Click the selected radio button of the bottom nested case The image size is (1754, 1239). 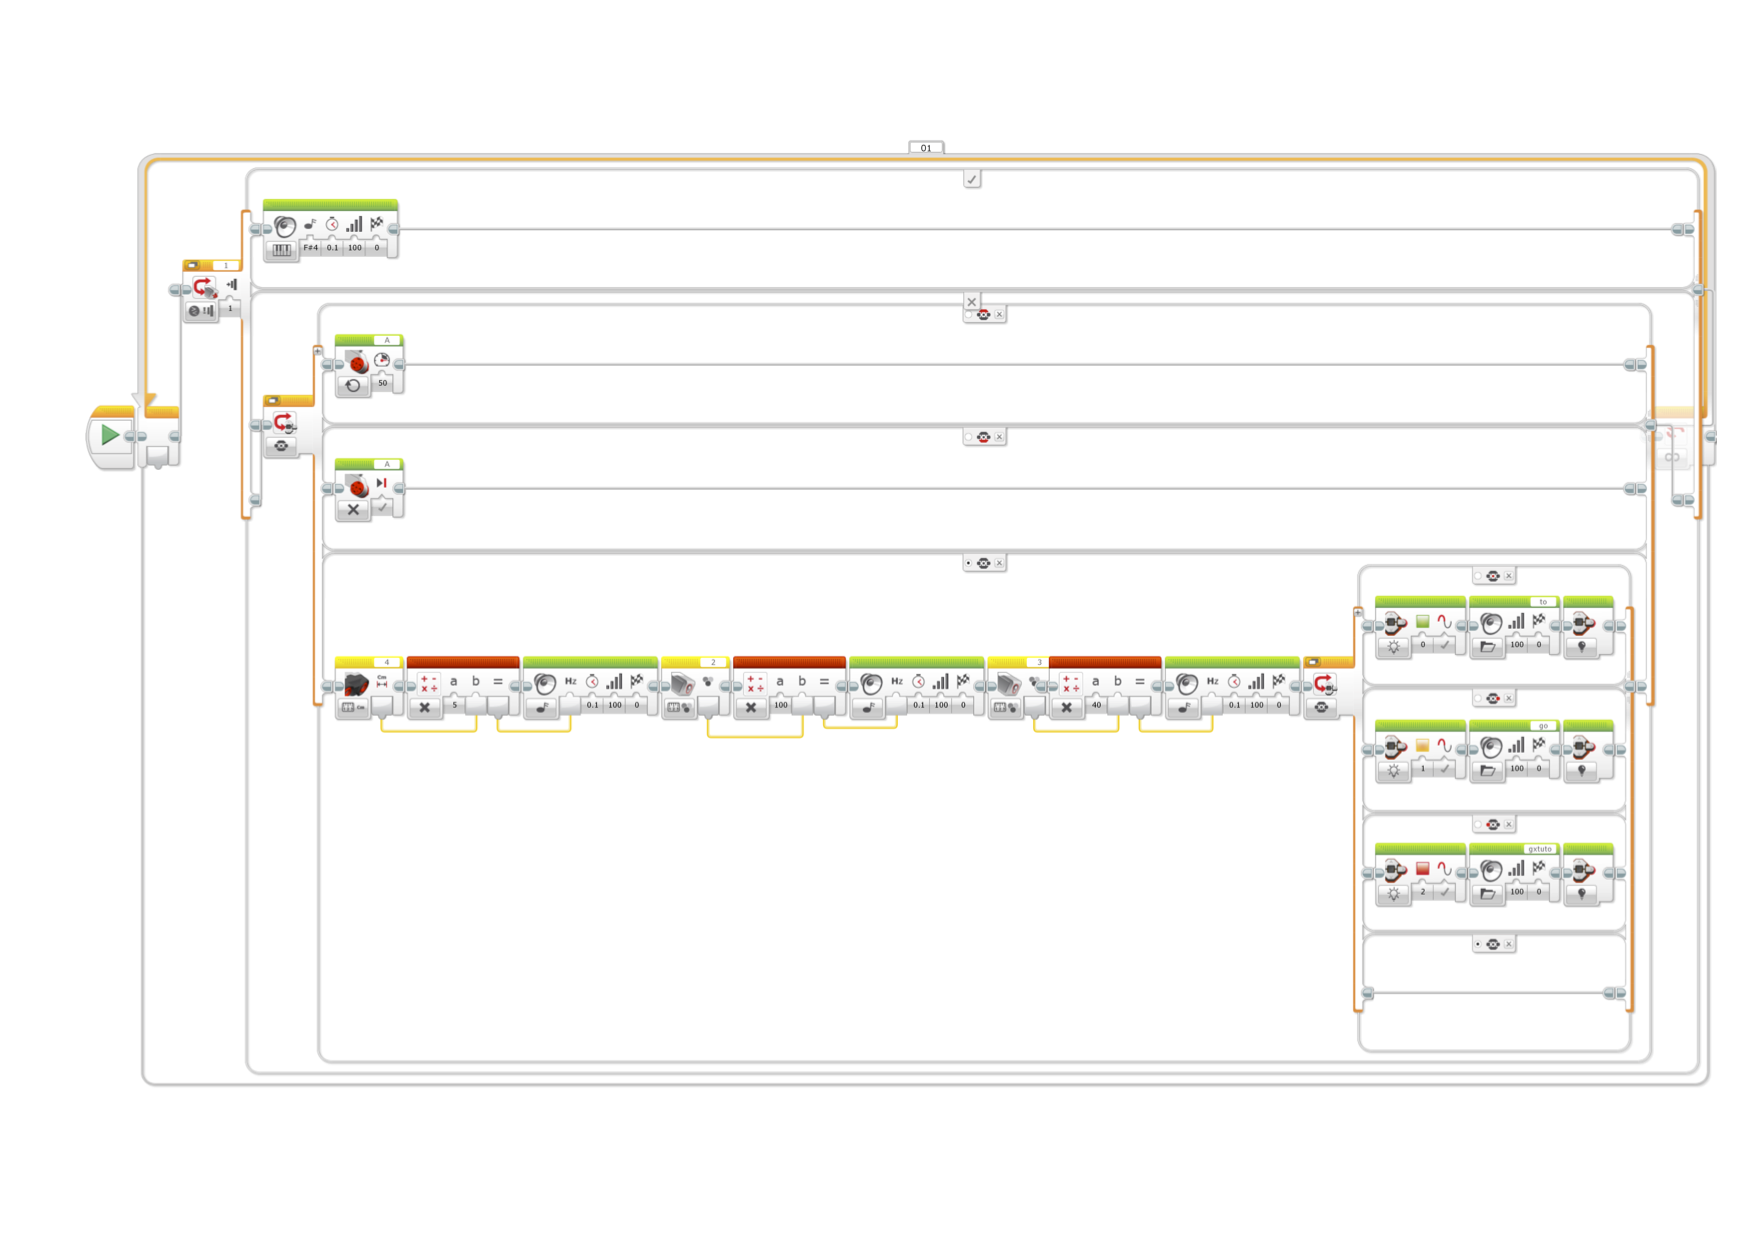coord(1478,944)
